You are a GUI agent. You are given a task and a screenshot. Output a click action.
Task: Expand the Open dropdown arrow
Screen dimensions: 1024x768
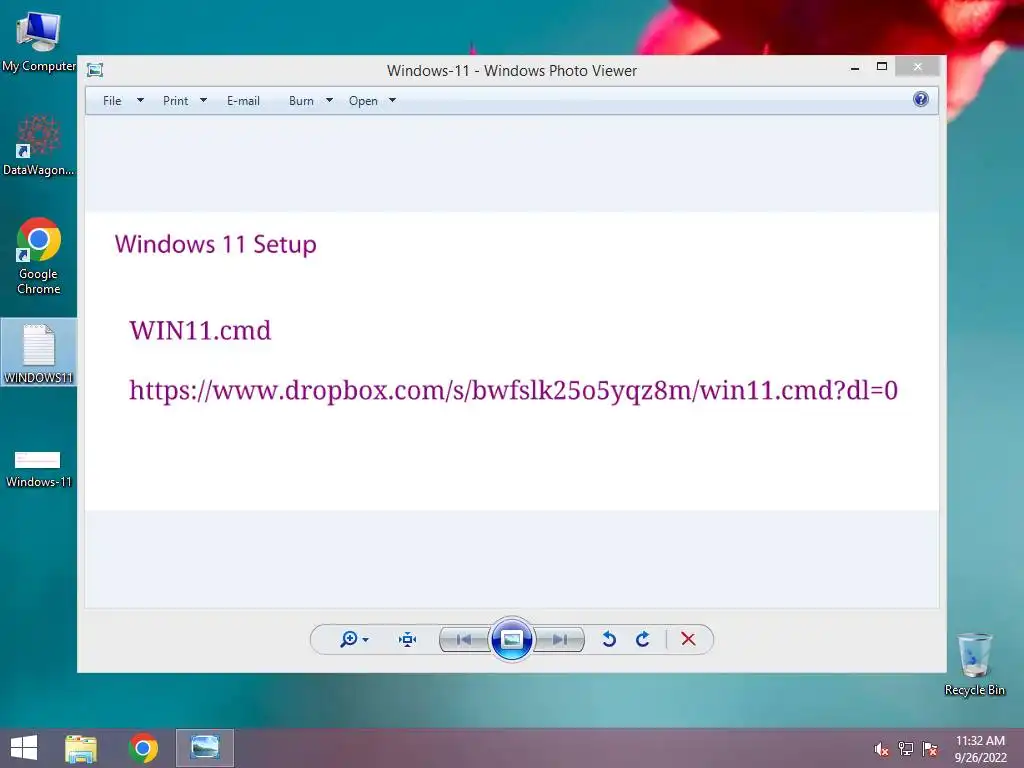tap(392, 101)
